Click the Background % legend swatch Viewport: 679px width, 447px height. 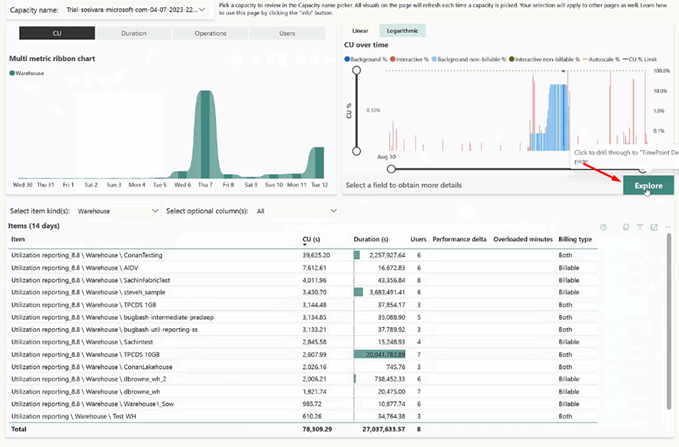[347, 59]
